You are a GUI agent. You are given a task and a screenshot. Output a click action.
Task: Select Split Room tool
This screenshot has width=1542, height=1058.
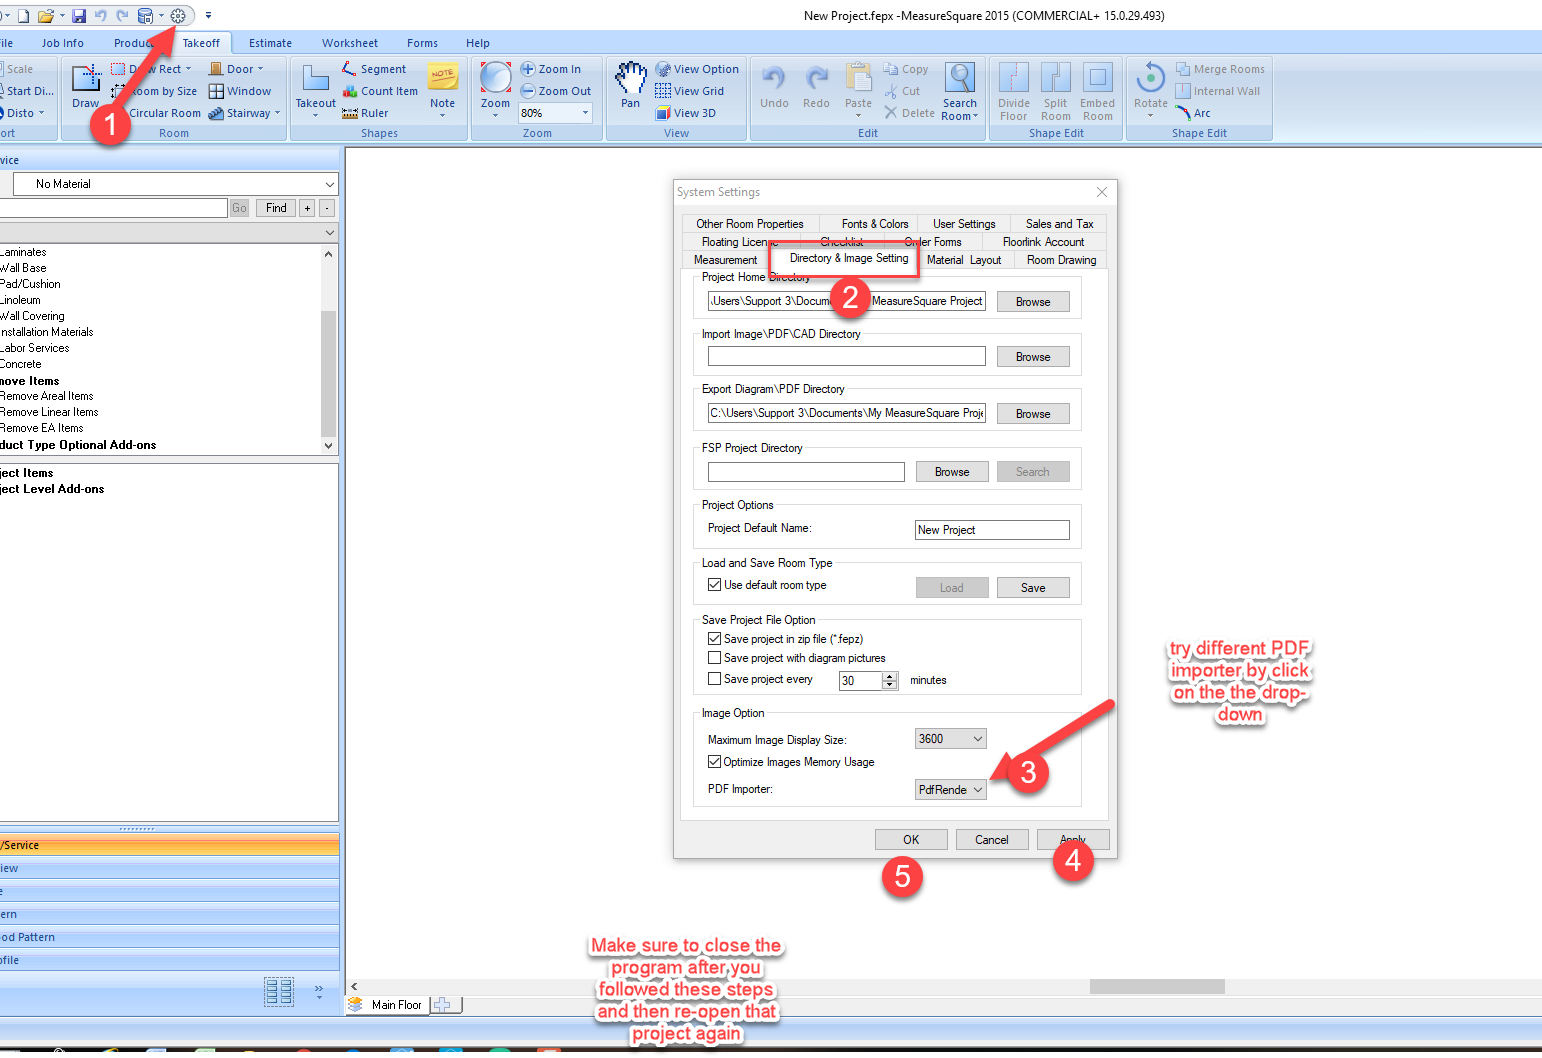pos(1056,91)
